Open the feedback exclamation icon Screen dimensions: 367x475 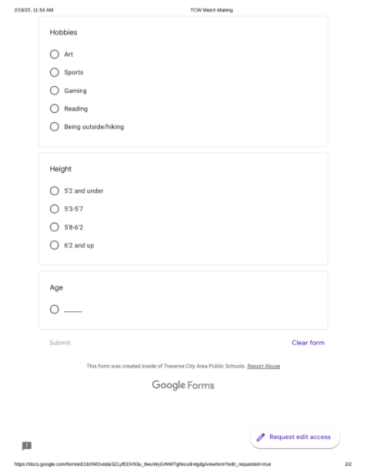coord(27,446)
